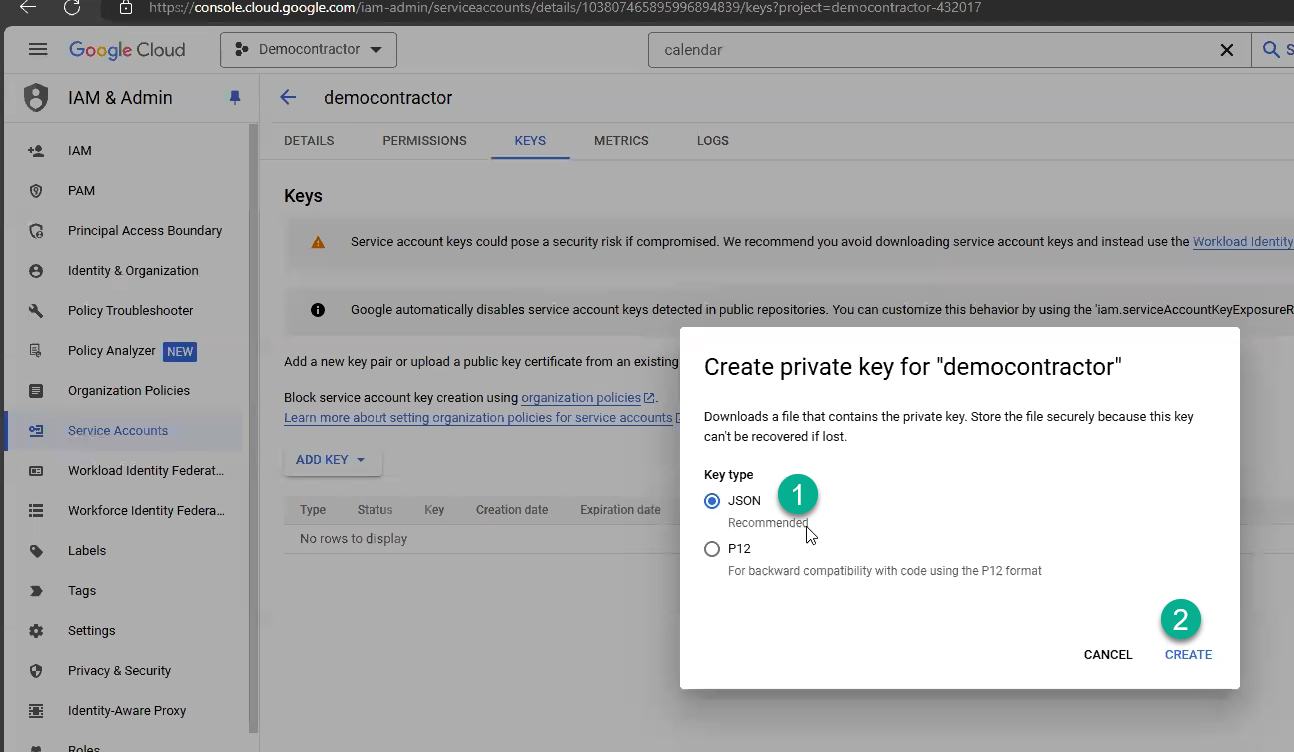This screenshot has height=752, width=1294.
Task: Open the Democontractor project selector
Action: (308, 50)
